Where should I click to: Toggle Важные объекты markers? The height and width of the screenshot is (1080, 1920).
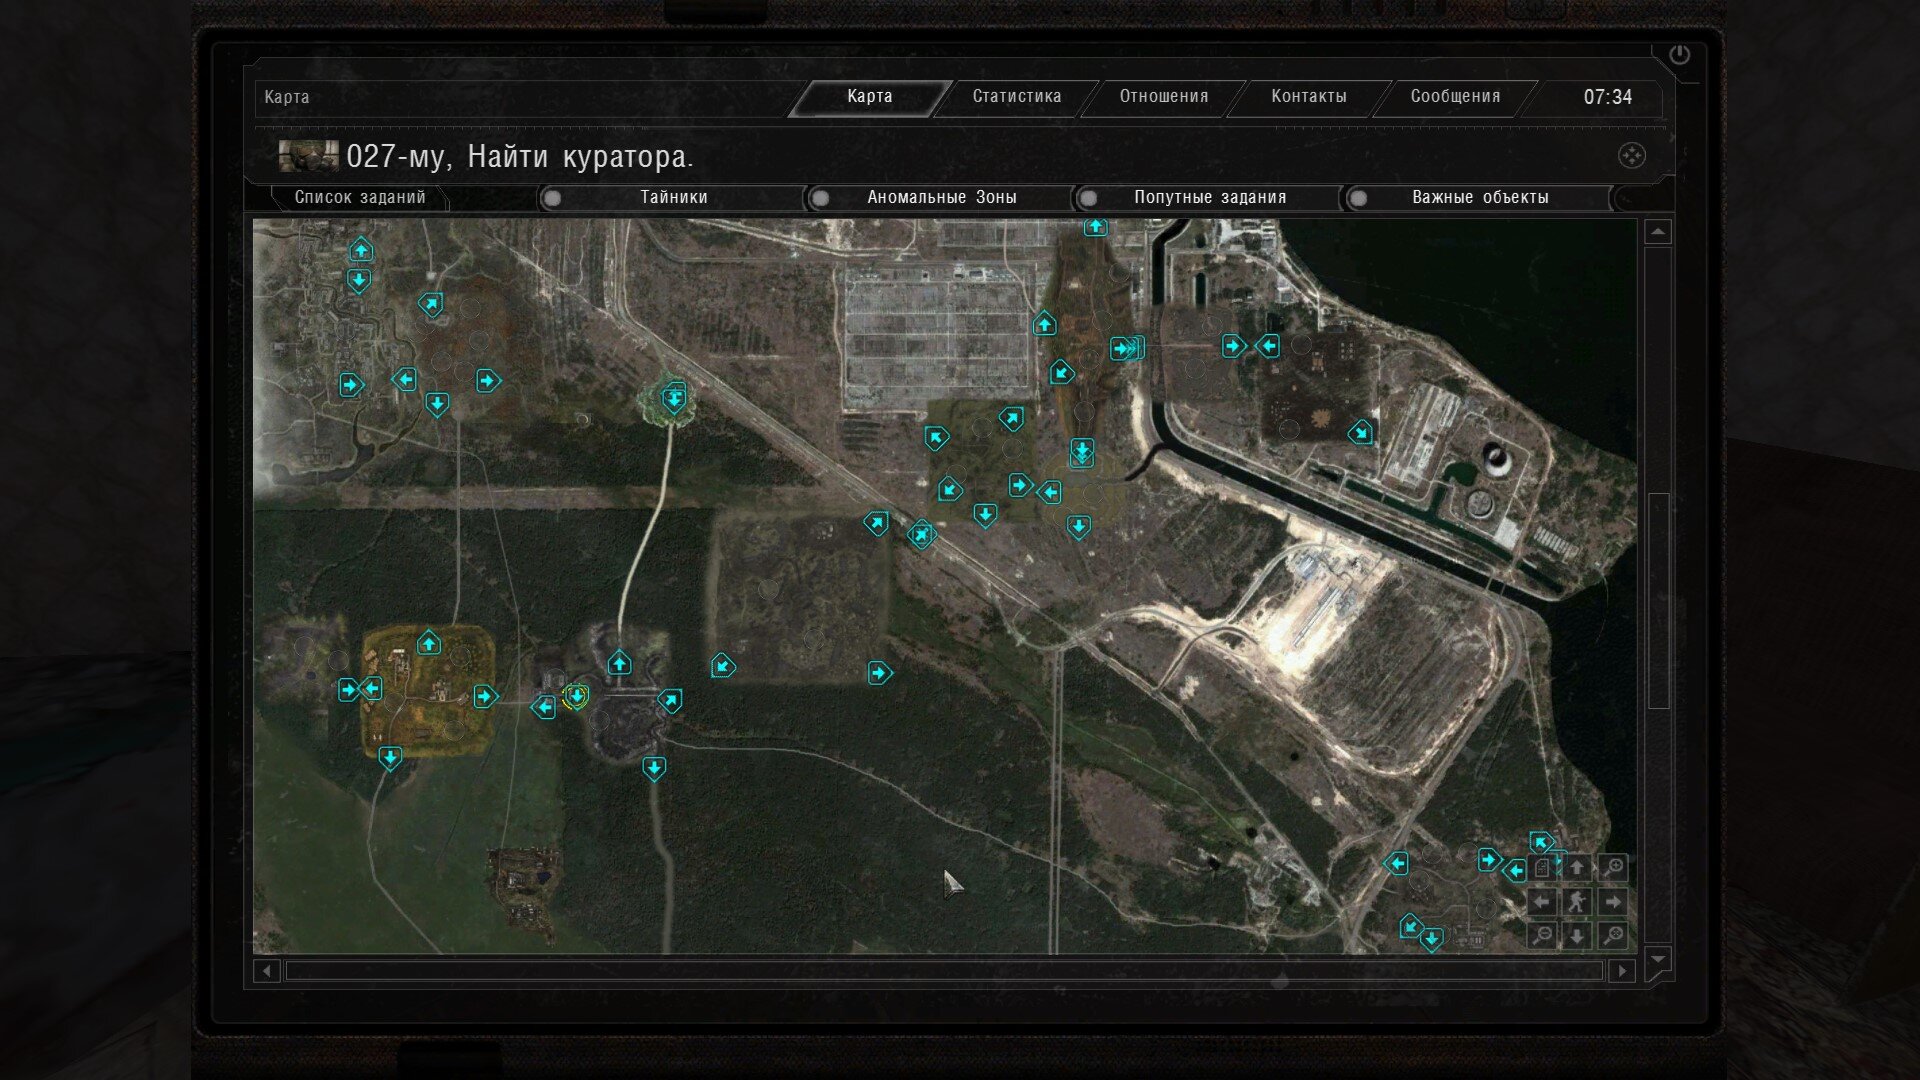pos(1479,198)
